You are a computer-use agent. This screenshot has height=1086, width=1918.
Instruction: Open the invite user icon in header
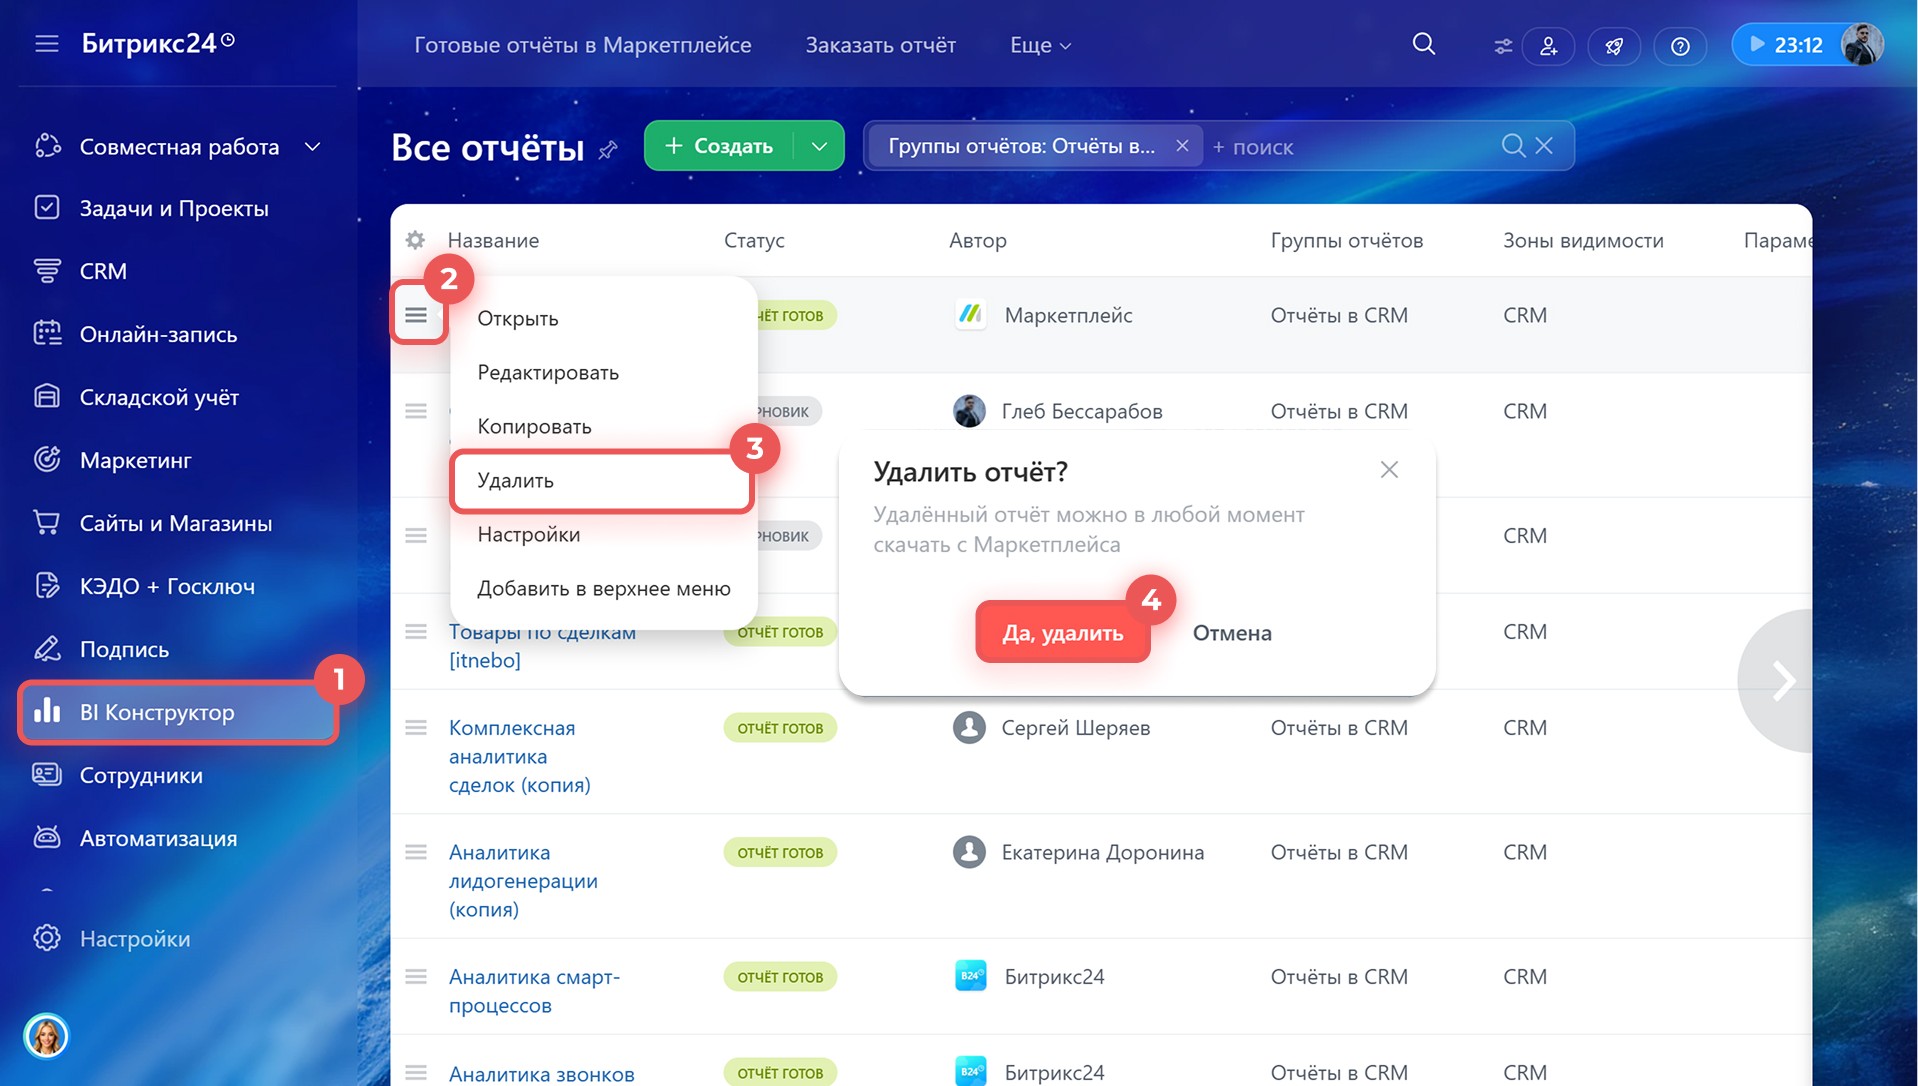click(x=1548, y=46)
